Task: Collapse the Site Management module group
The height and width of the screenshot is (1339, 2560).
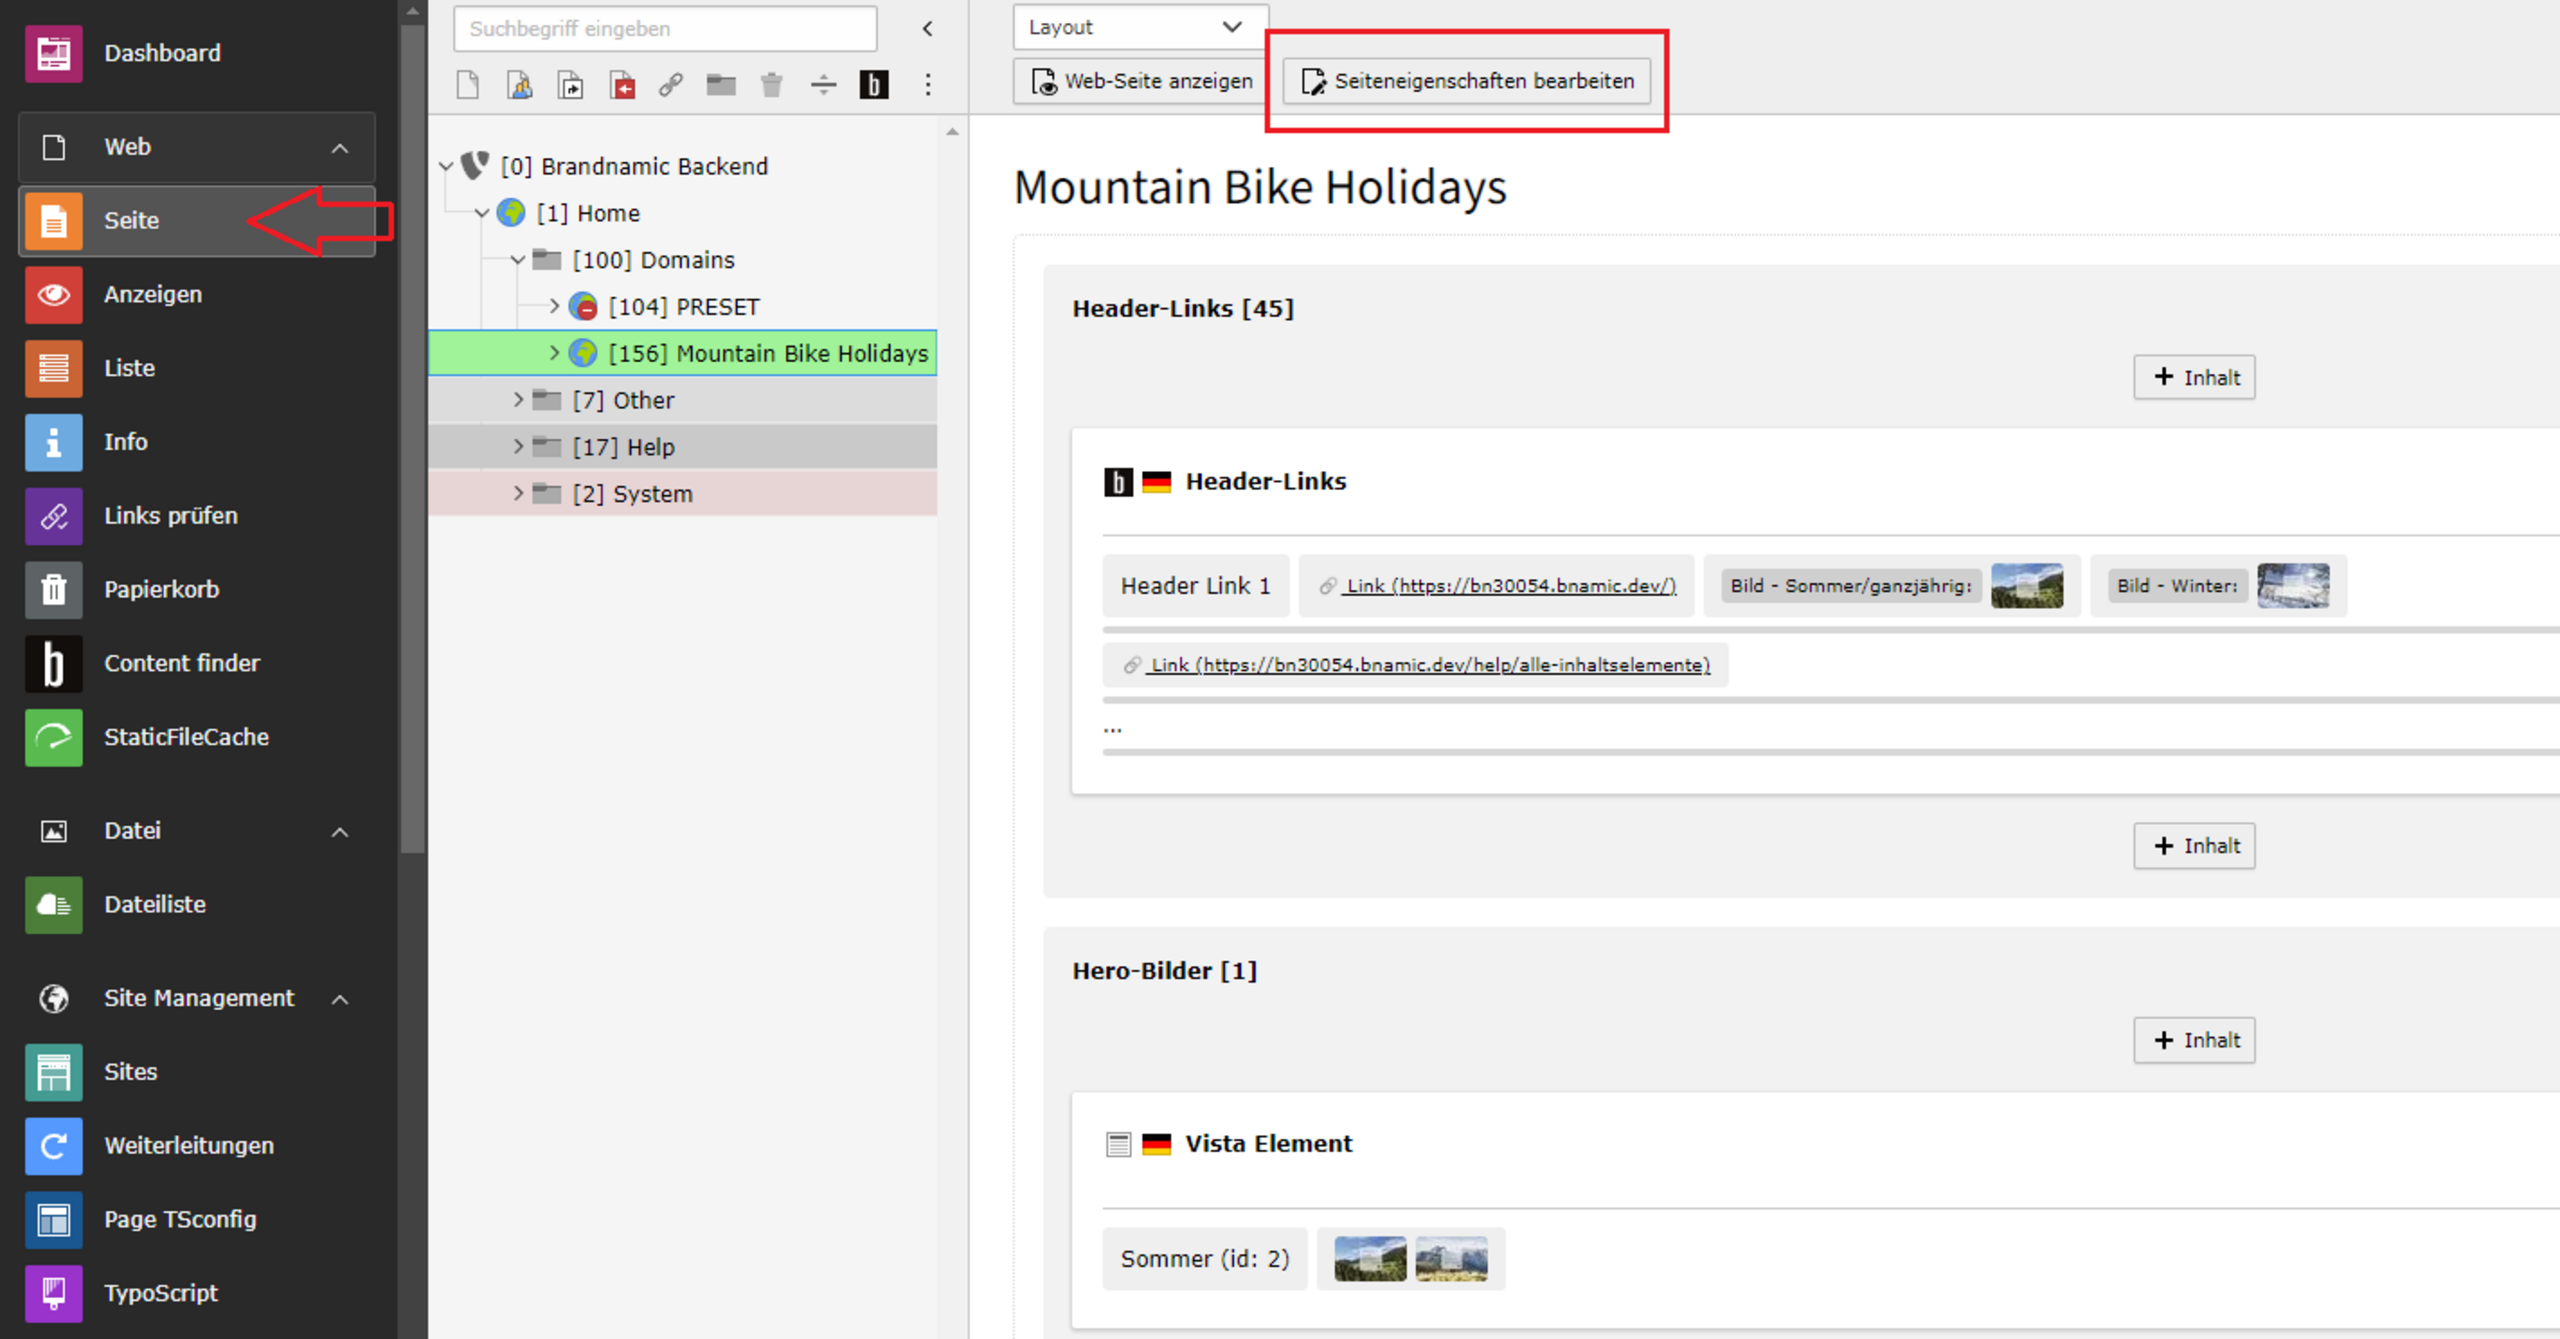Action: pos(340,999)
